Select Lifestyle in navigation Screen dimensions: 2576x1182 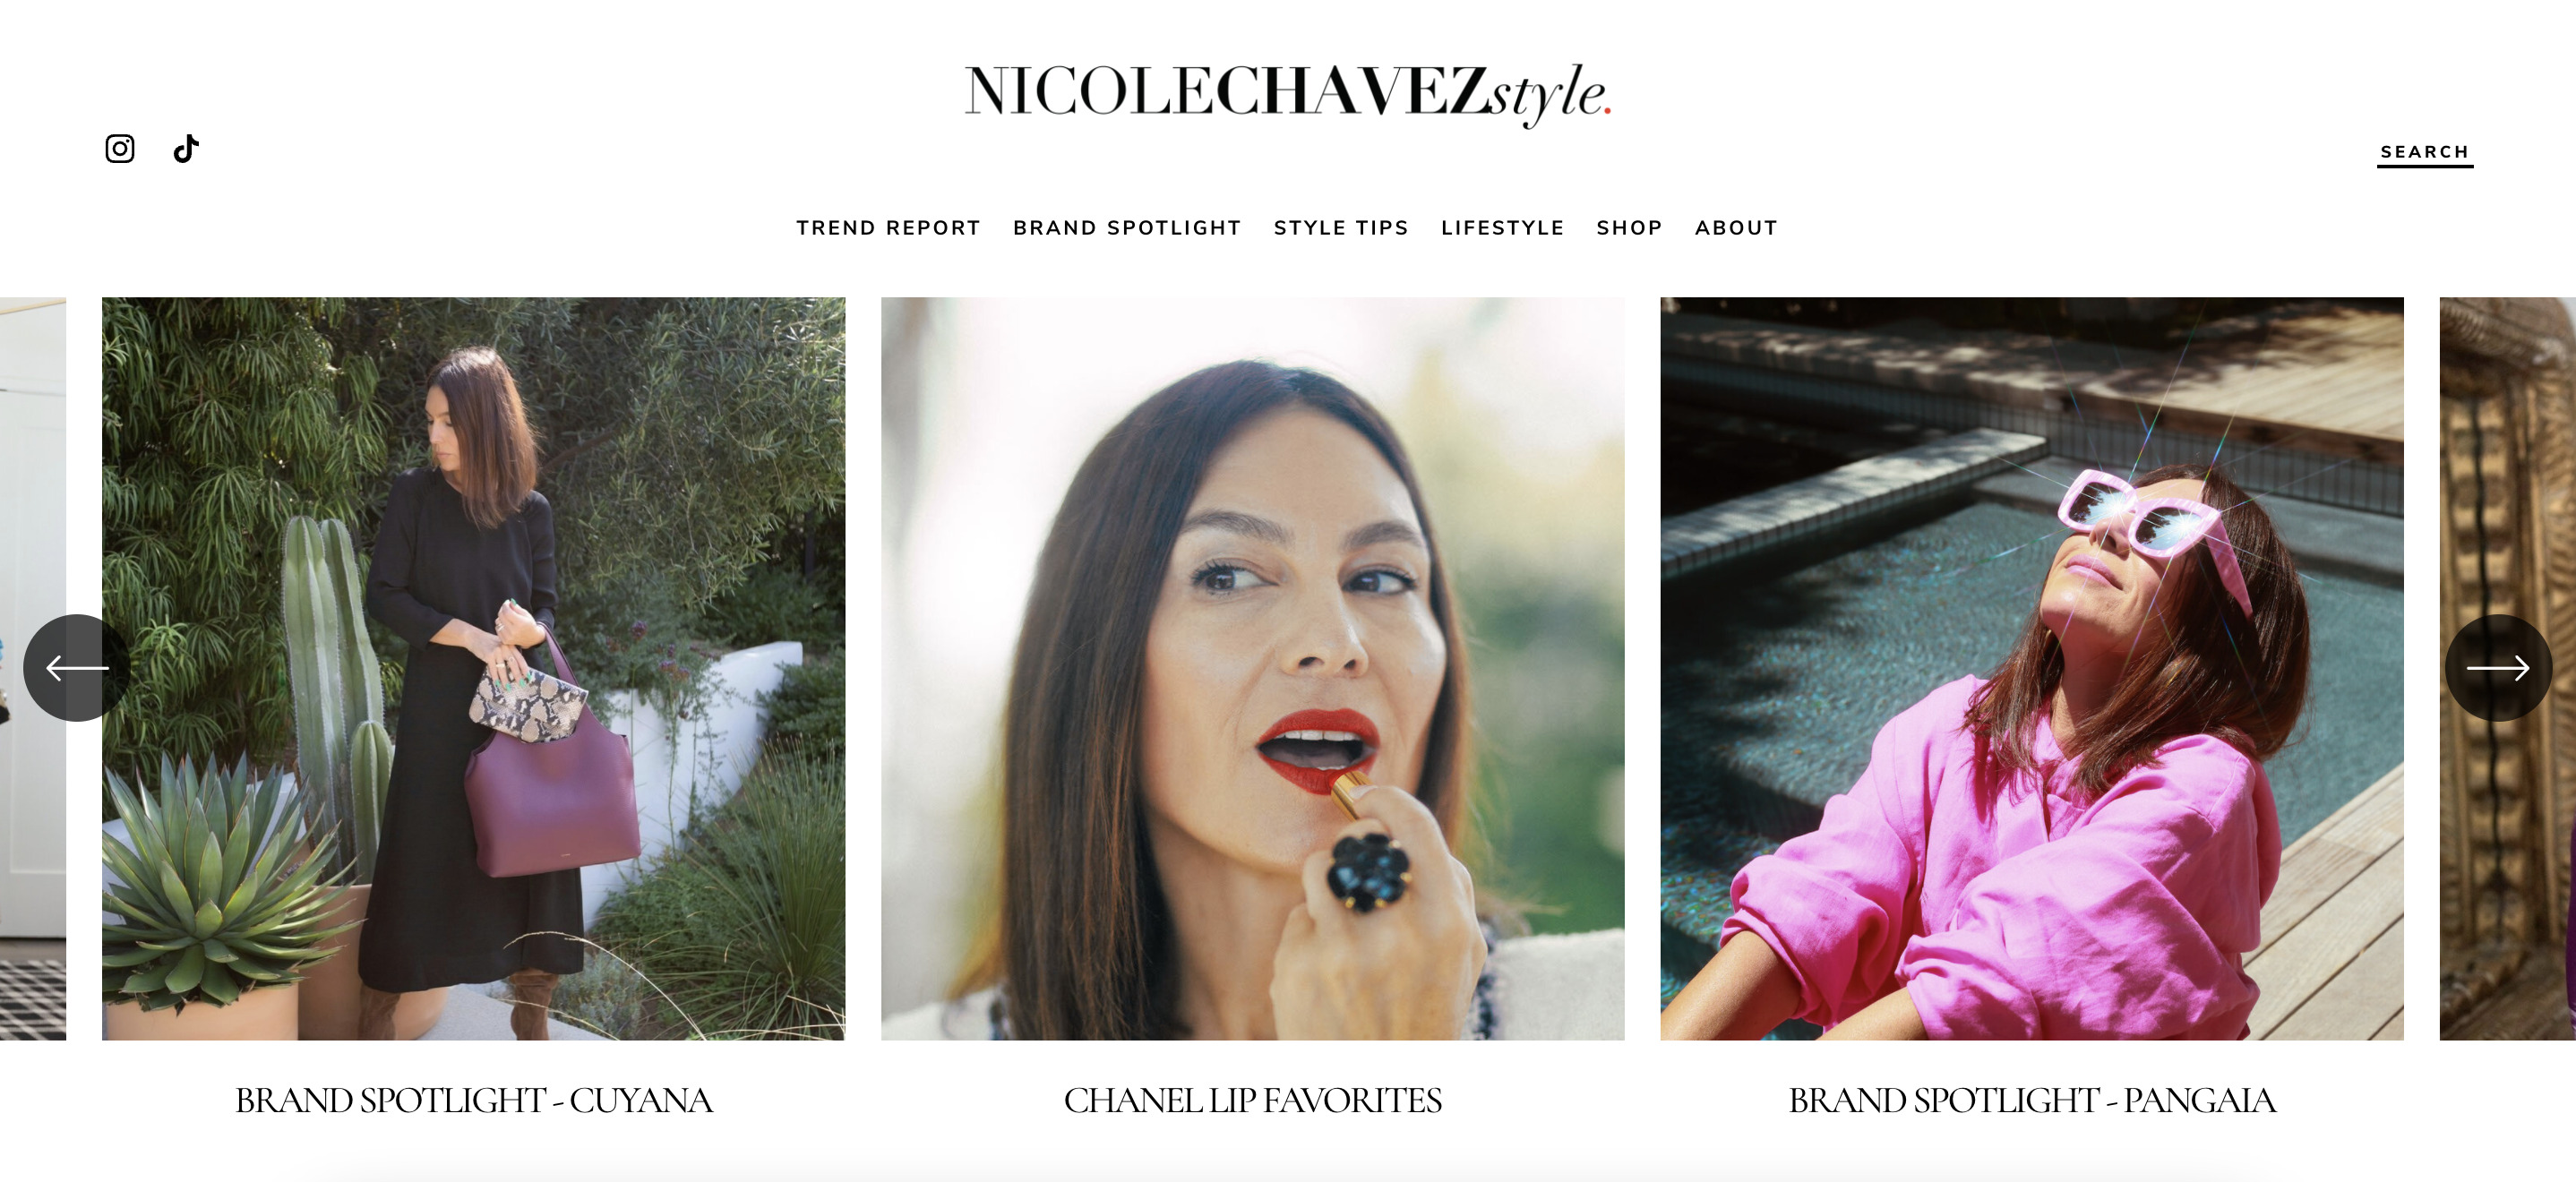click(1502, 228)
